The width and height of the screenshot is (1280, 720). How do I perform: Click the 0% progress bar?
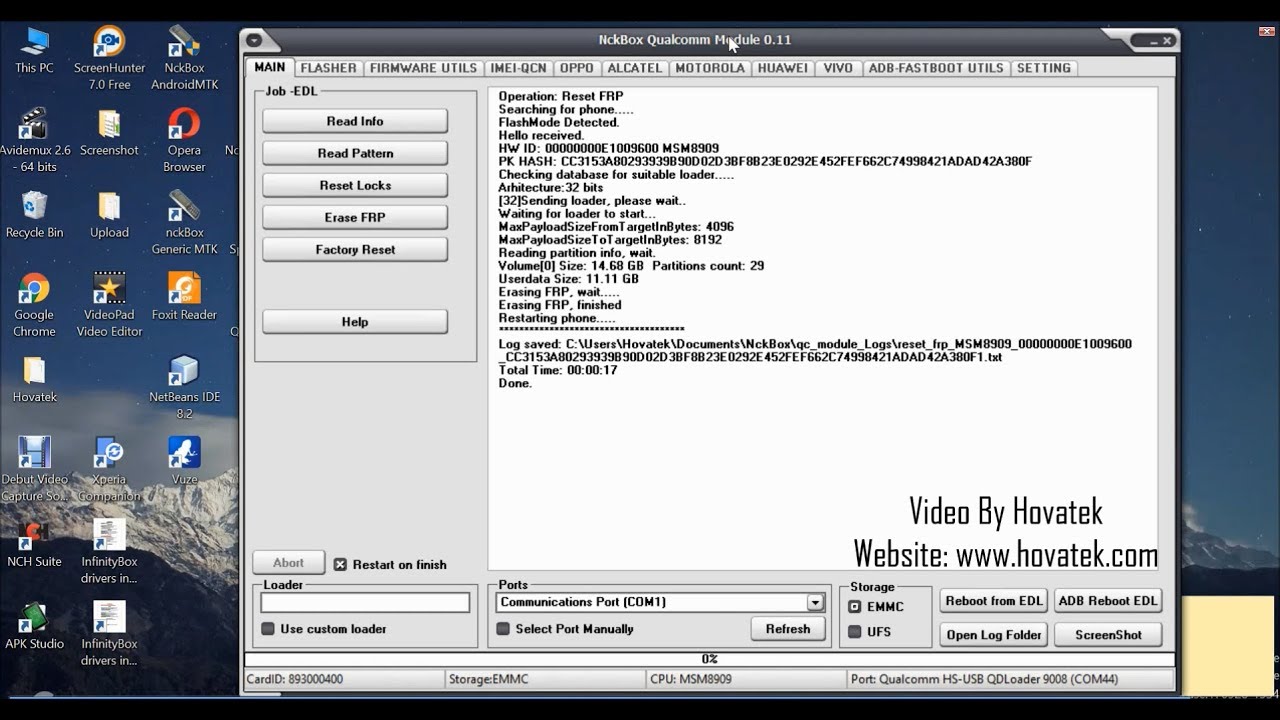pos(709,659)
